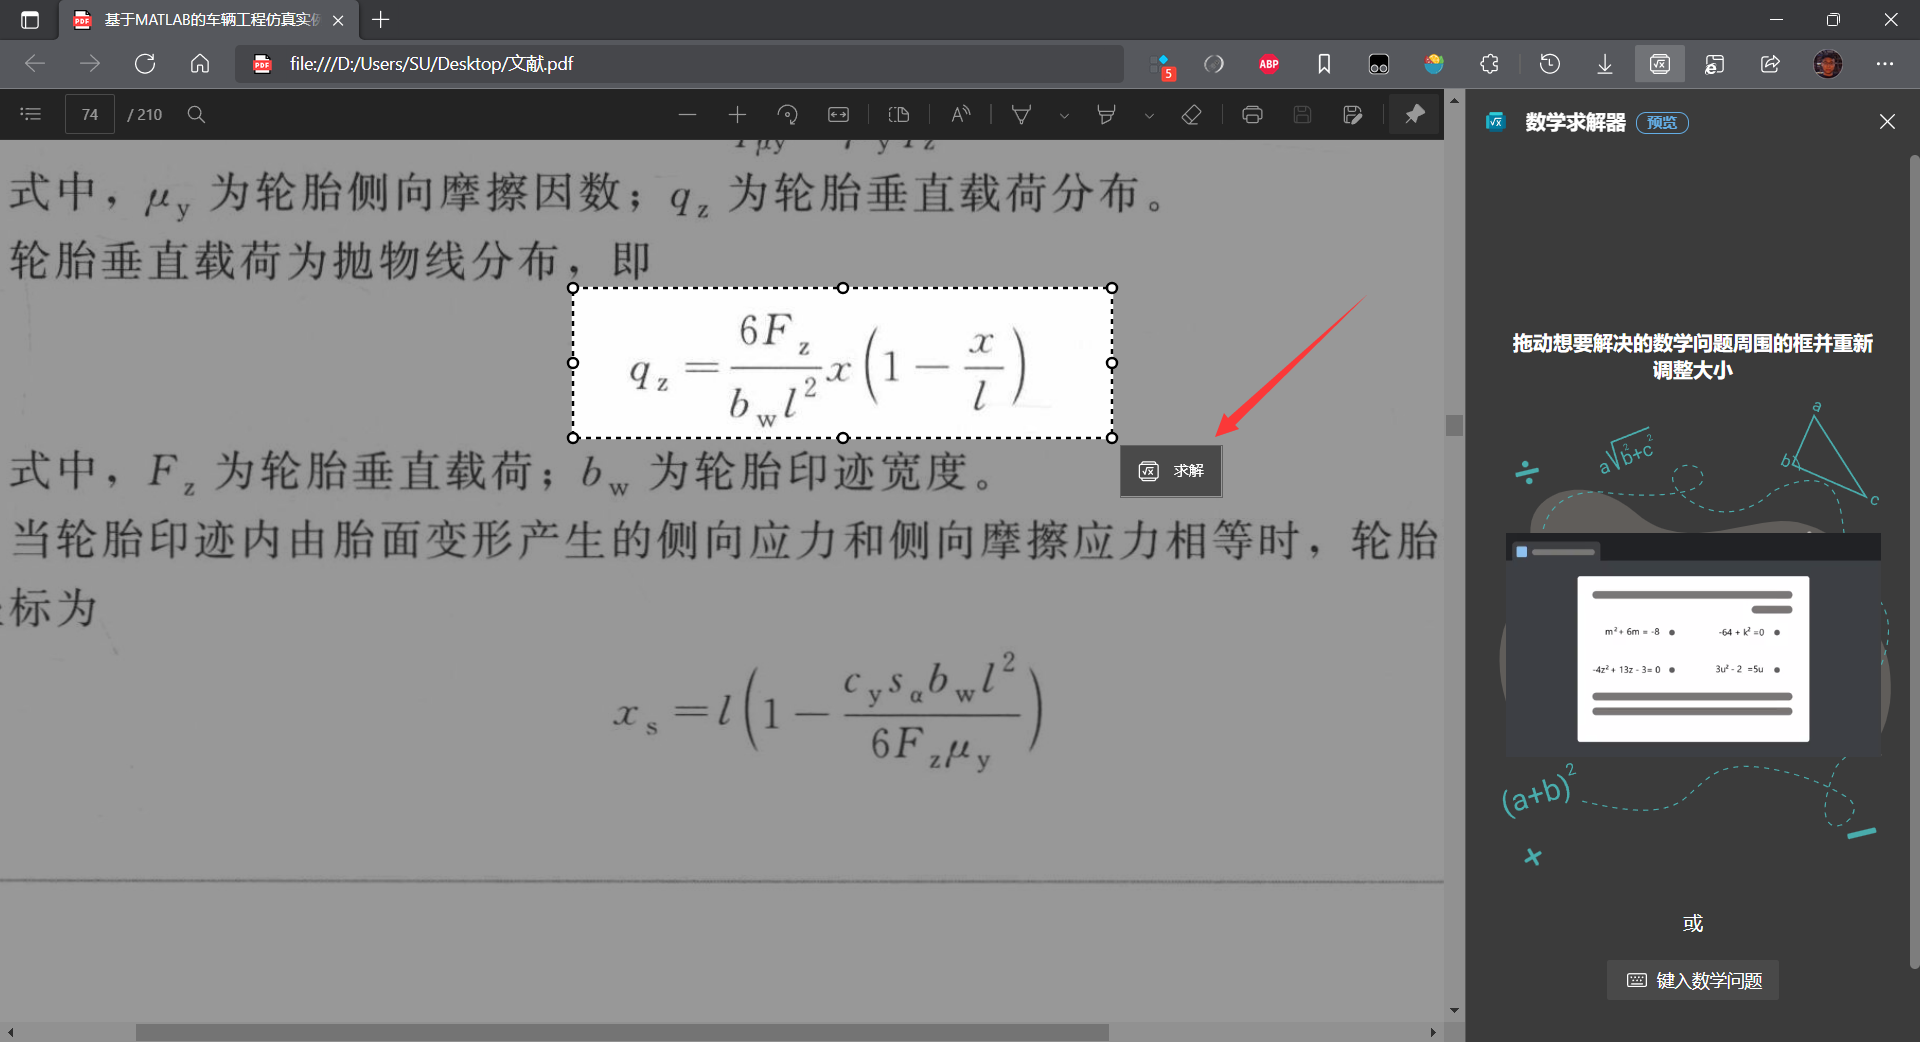The width and height of the screenshot is (1920, 1042).
Task: Activate the erase tool
Action: point(1191,114)
